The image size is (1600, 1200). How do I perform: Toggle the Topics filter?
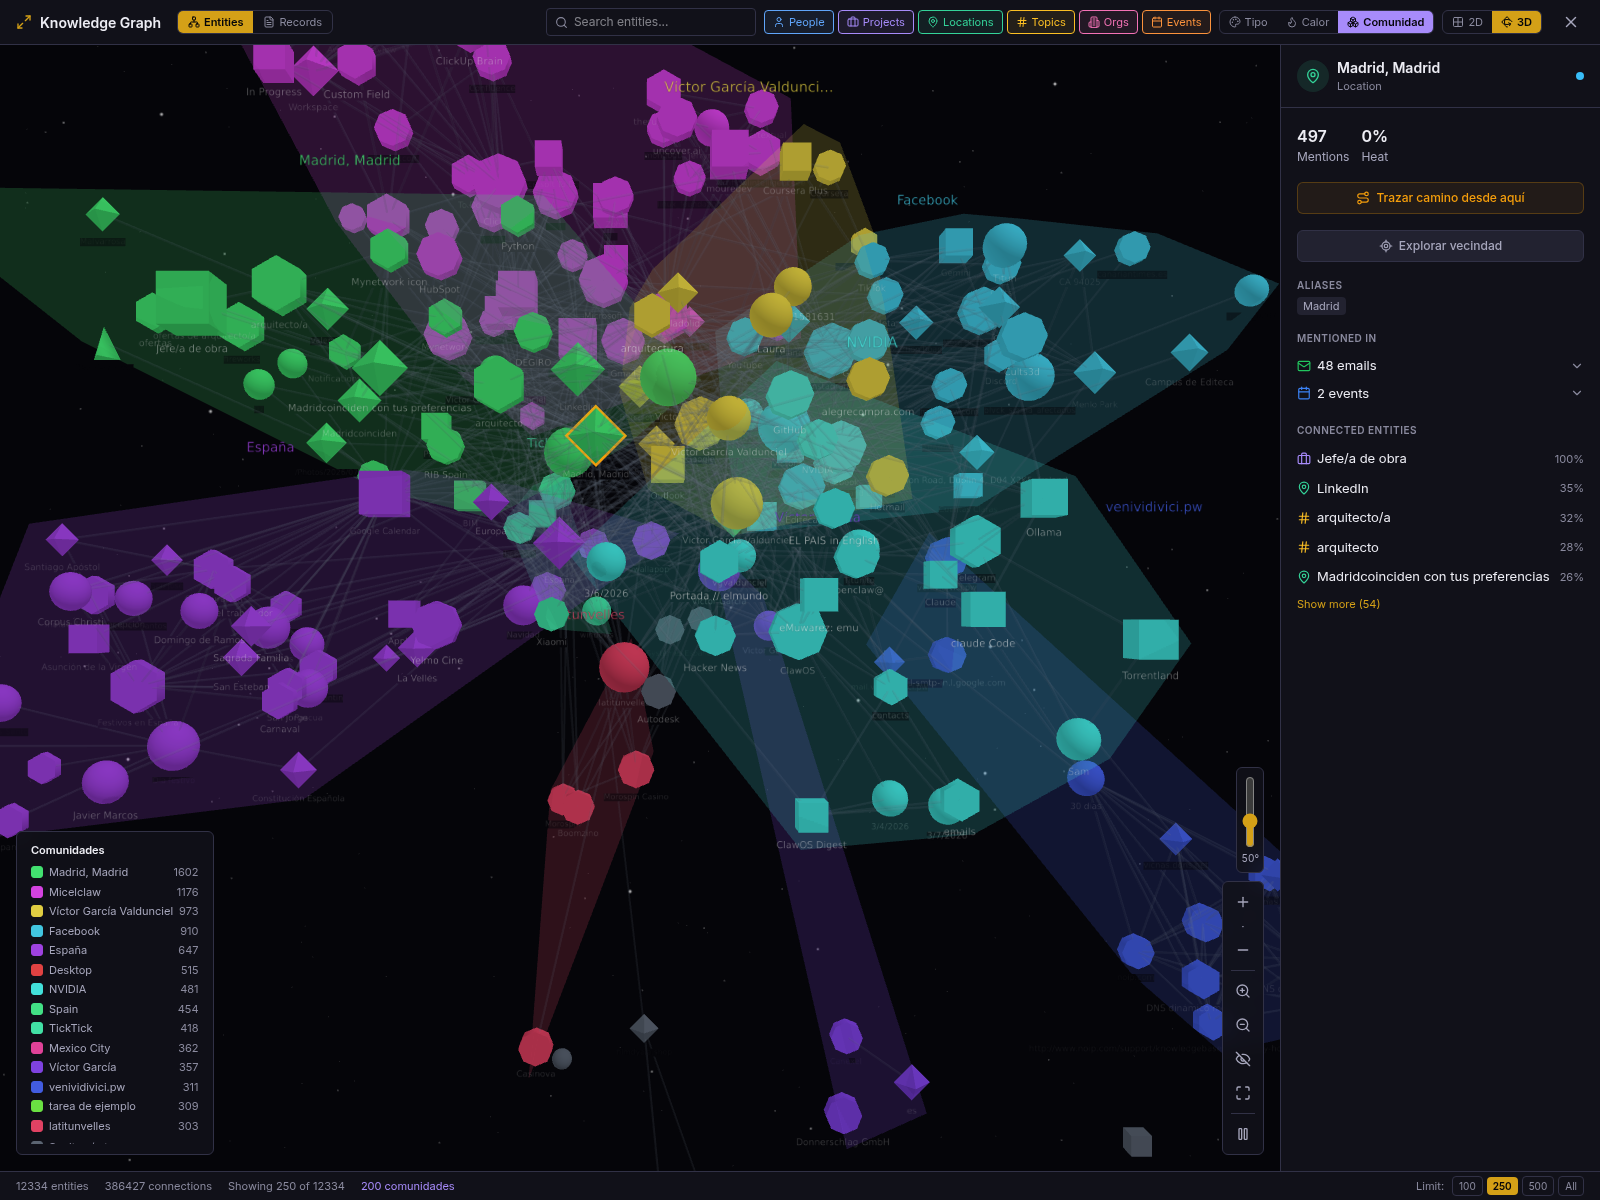click(1041, 22)
